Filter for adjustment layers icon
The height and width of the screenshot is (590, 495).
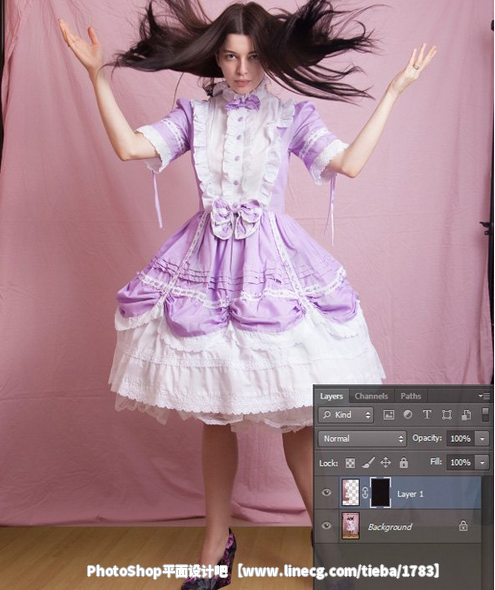click(x=407, y=415)
